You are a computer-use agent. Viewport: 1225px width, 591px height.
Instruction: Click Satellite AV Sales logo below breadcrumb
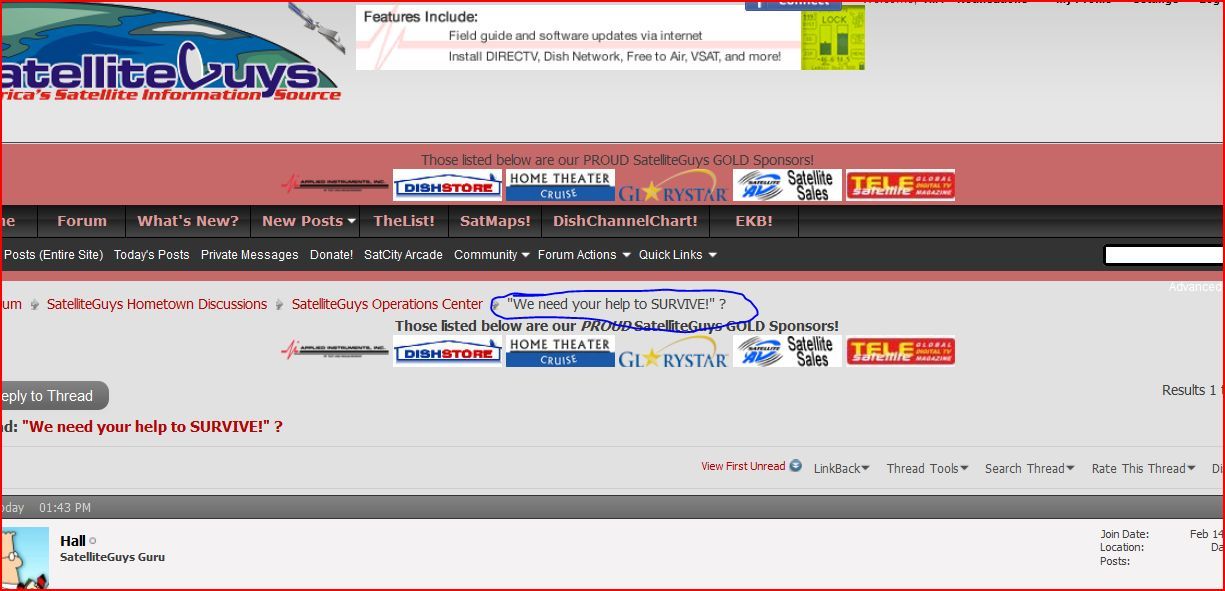tap(787, 351)
